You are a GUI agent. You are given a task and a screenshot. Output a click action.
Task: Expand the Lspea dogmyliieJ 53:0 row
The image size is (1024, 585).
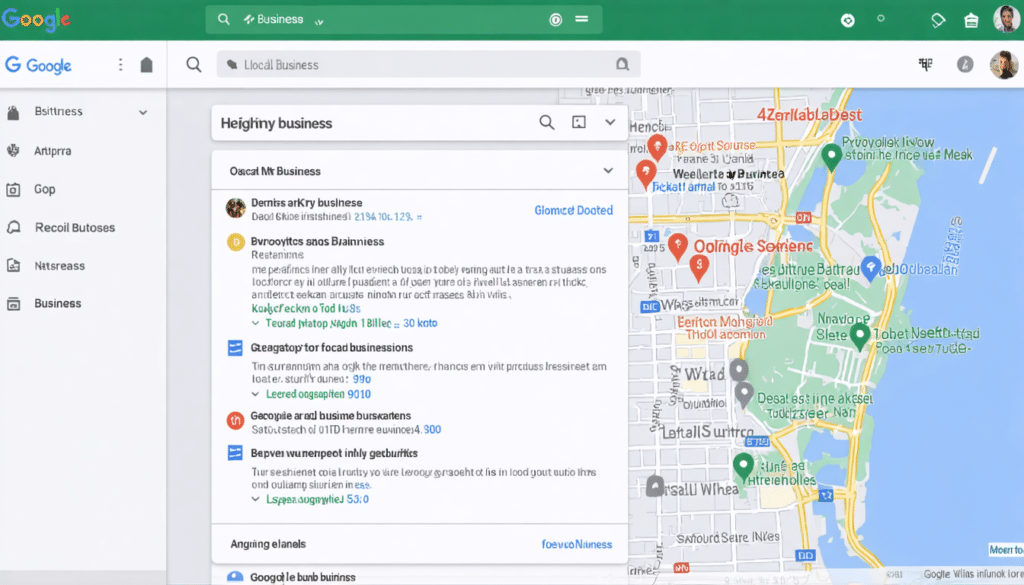[255, 499]
